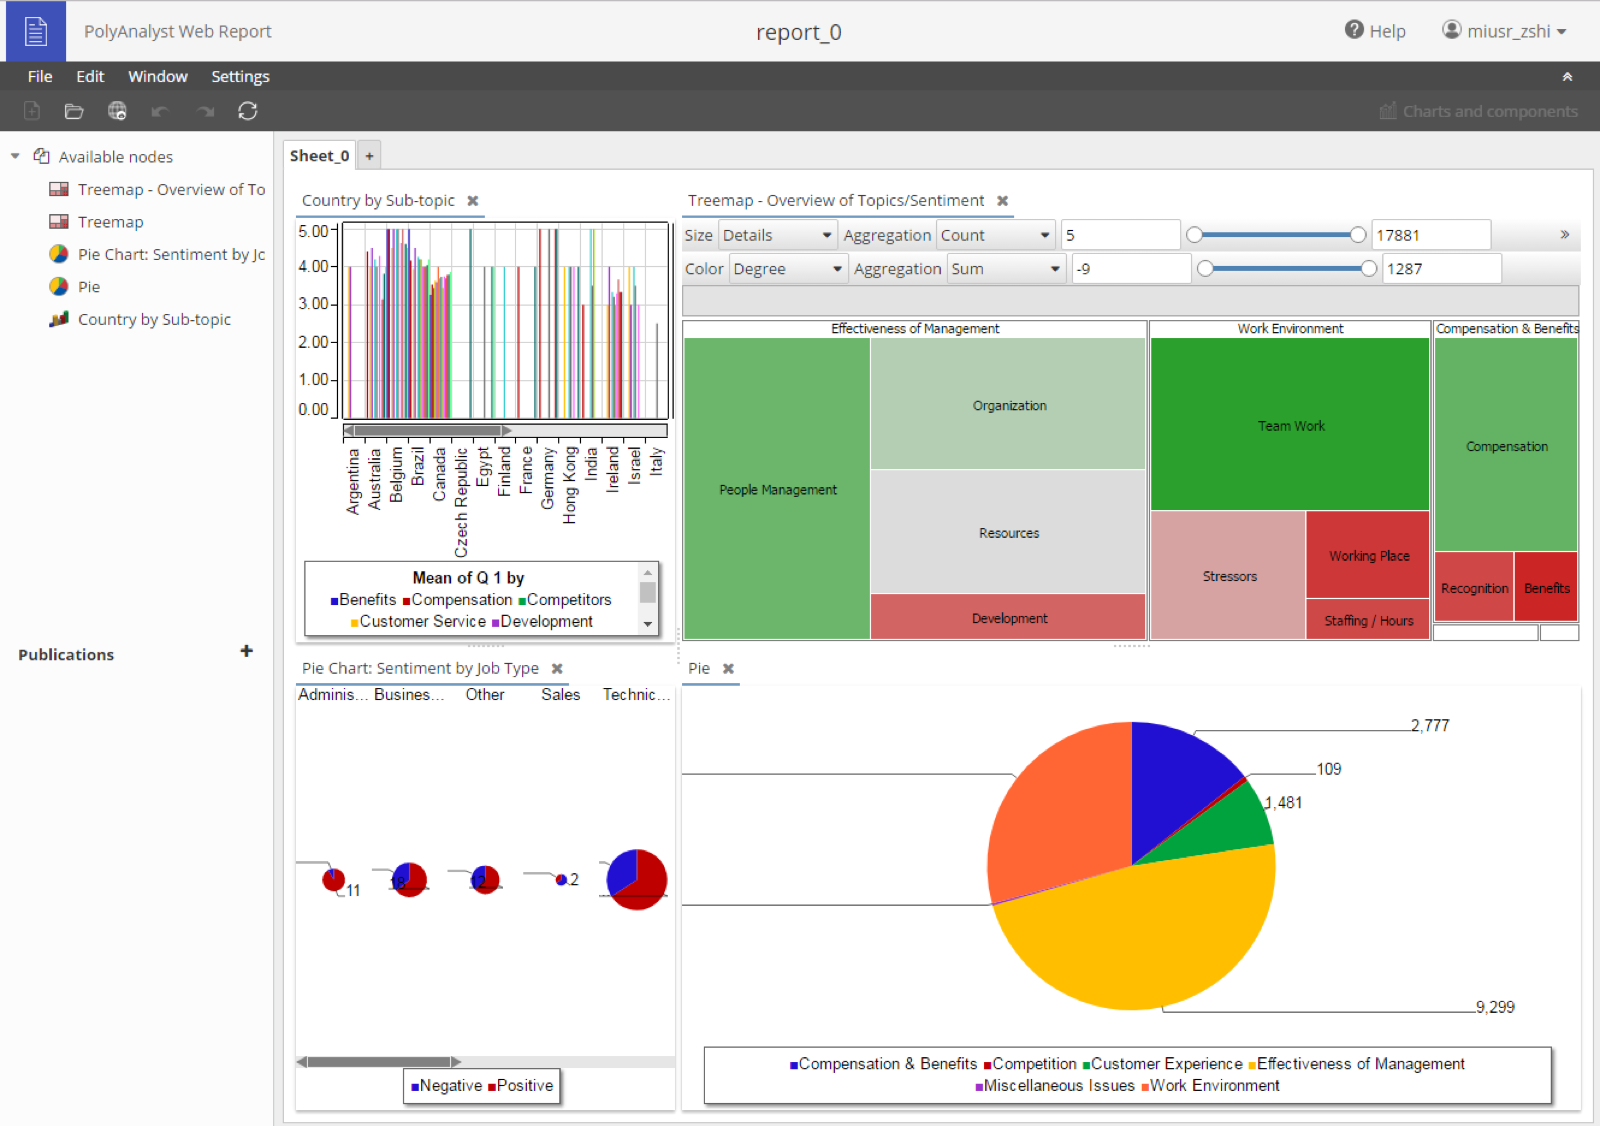Screen dimensions: 1600x1126
Task: Close the Treemap Overview panel
Action: (1003, 200)
